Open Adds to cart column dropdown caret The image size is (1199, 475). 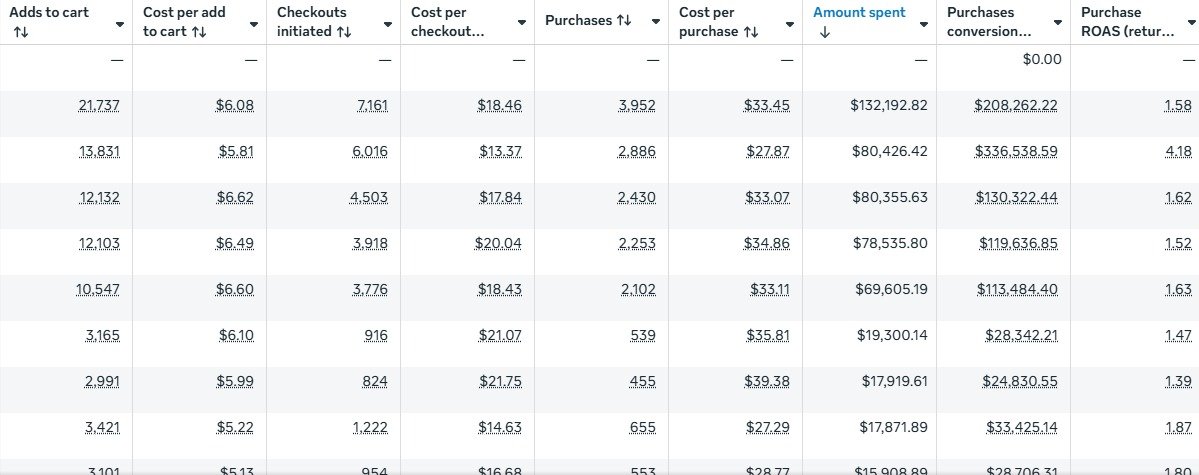click(120, 22)
